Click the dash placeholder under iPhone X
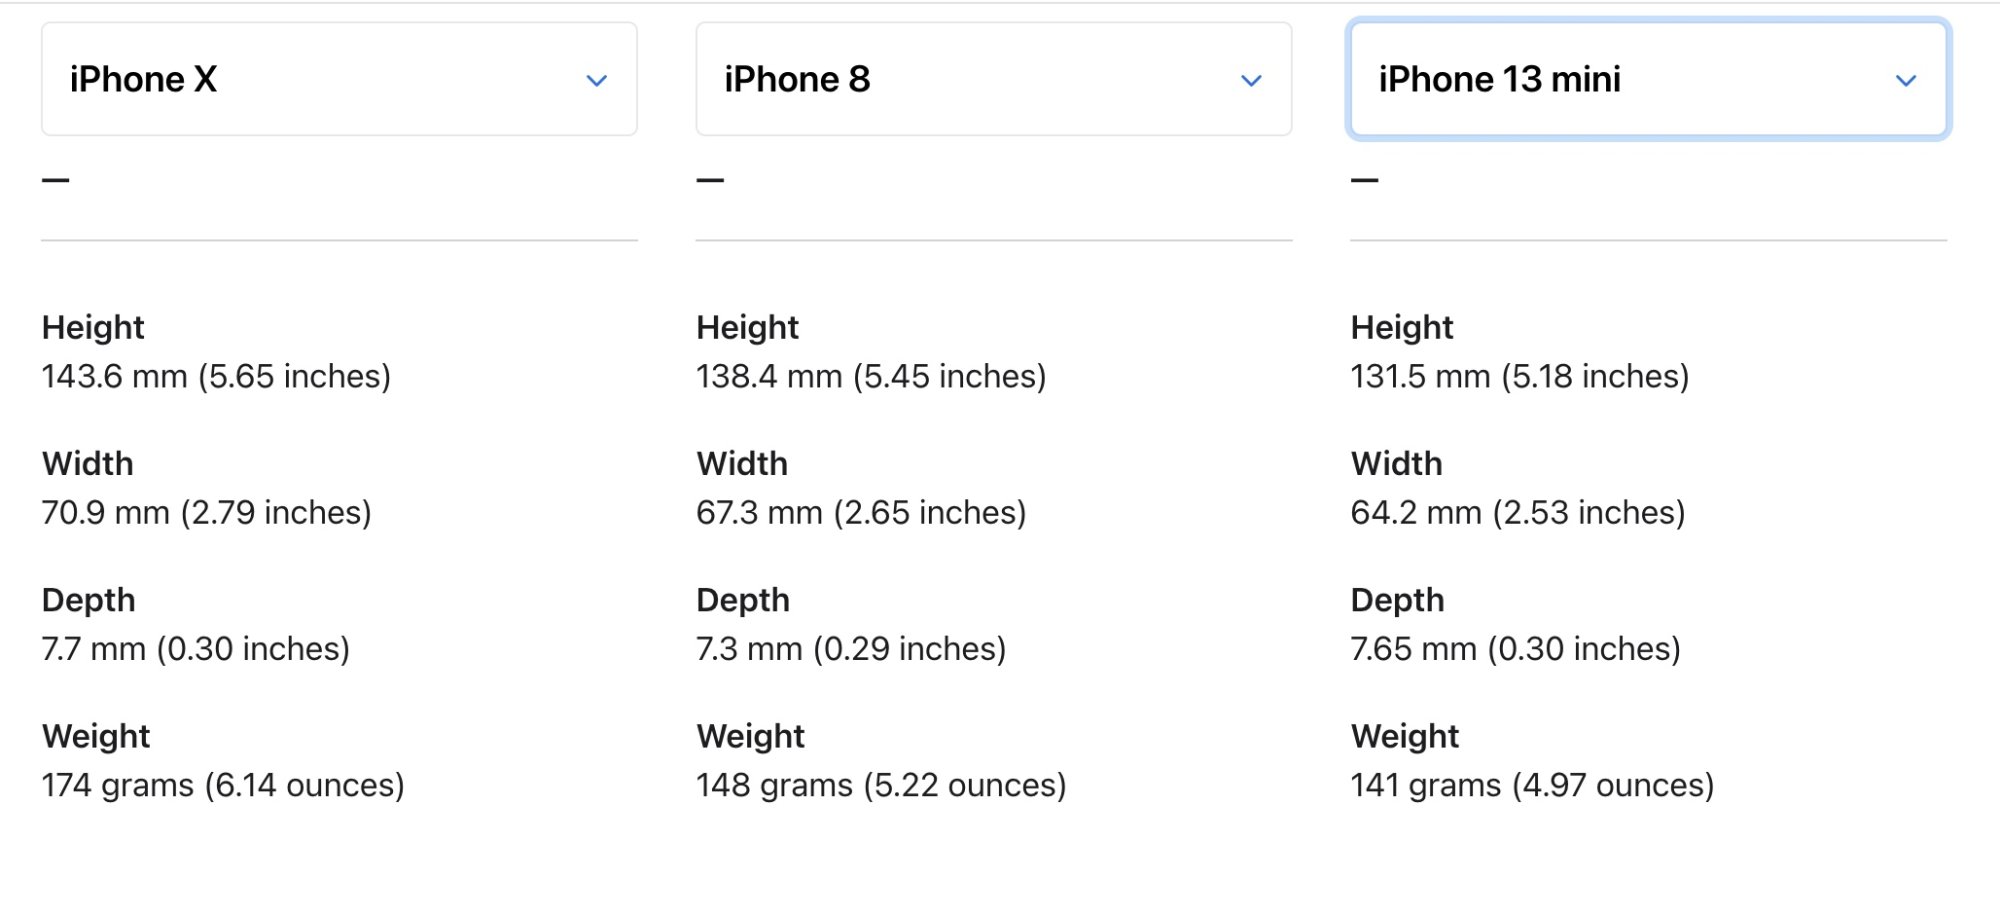The height and width of the screenshot is (915, 2000). tap(56, 180)
